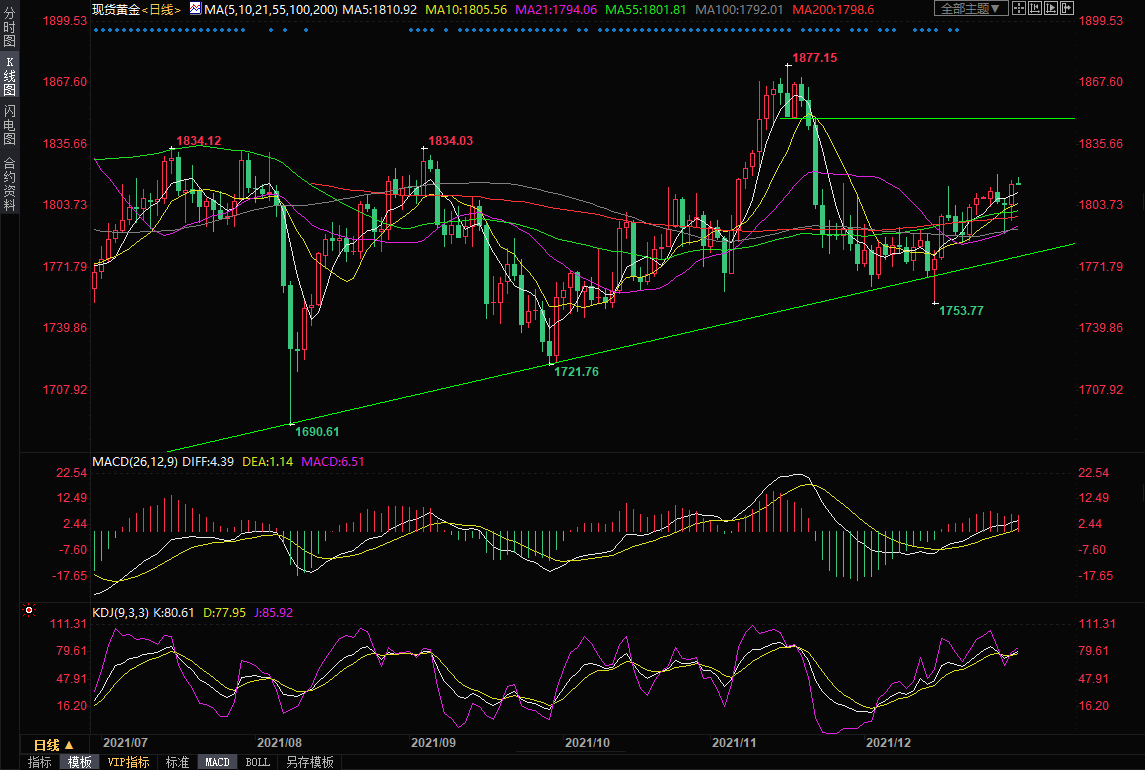Select the 指标 bottom tab
Viewport: 1145px width, 770px height.
(x=40, y=762)
